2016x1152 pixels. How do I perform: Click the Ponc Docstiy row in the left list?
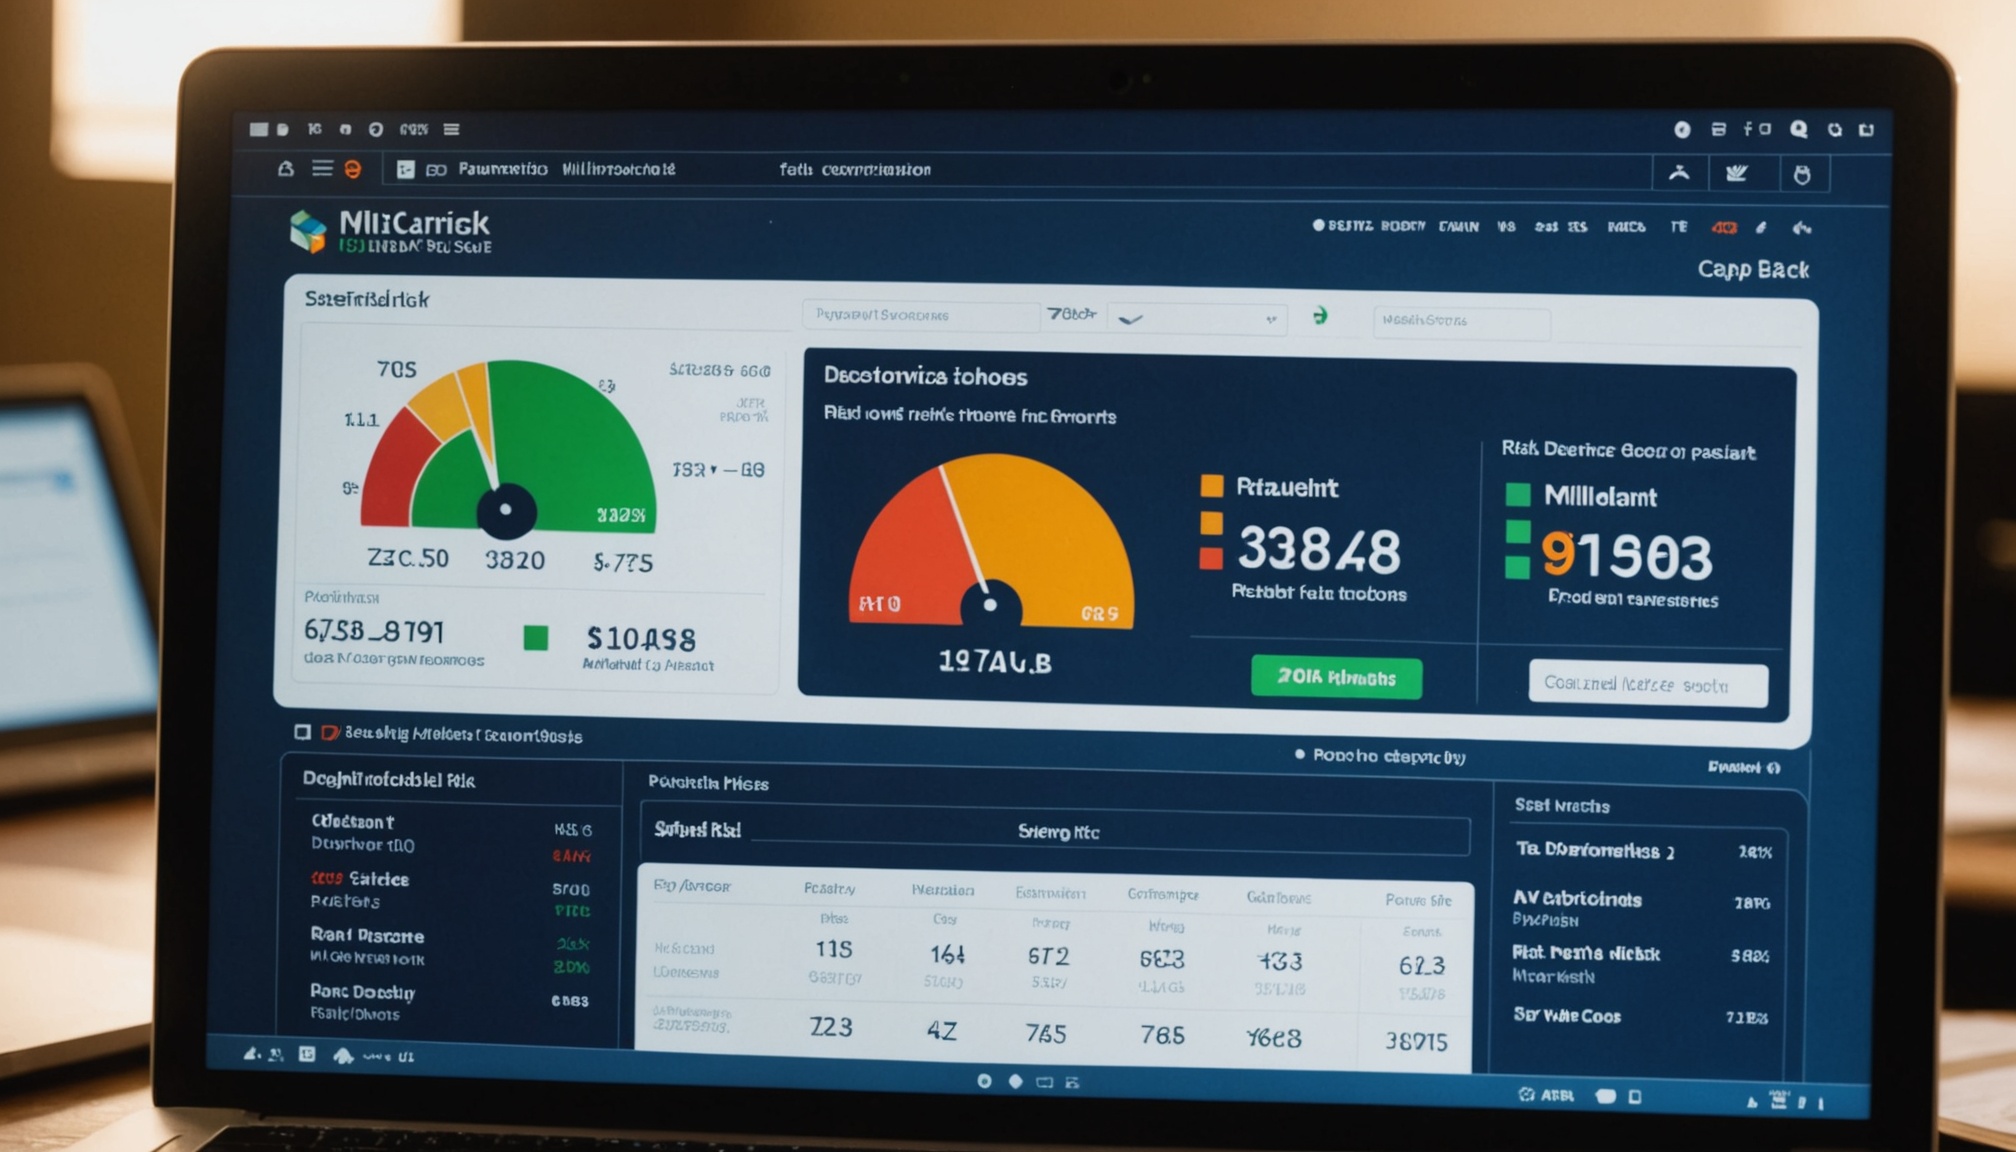tap(451, 1002)
